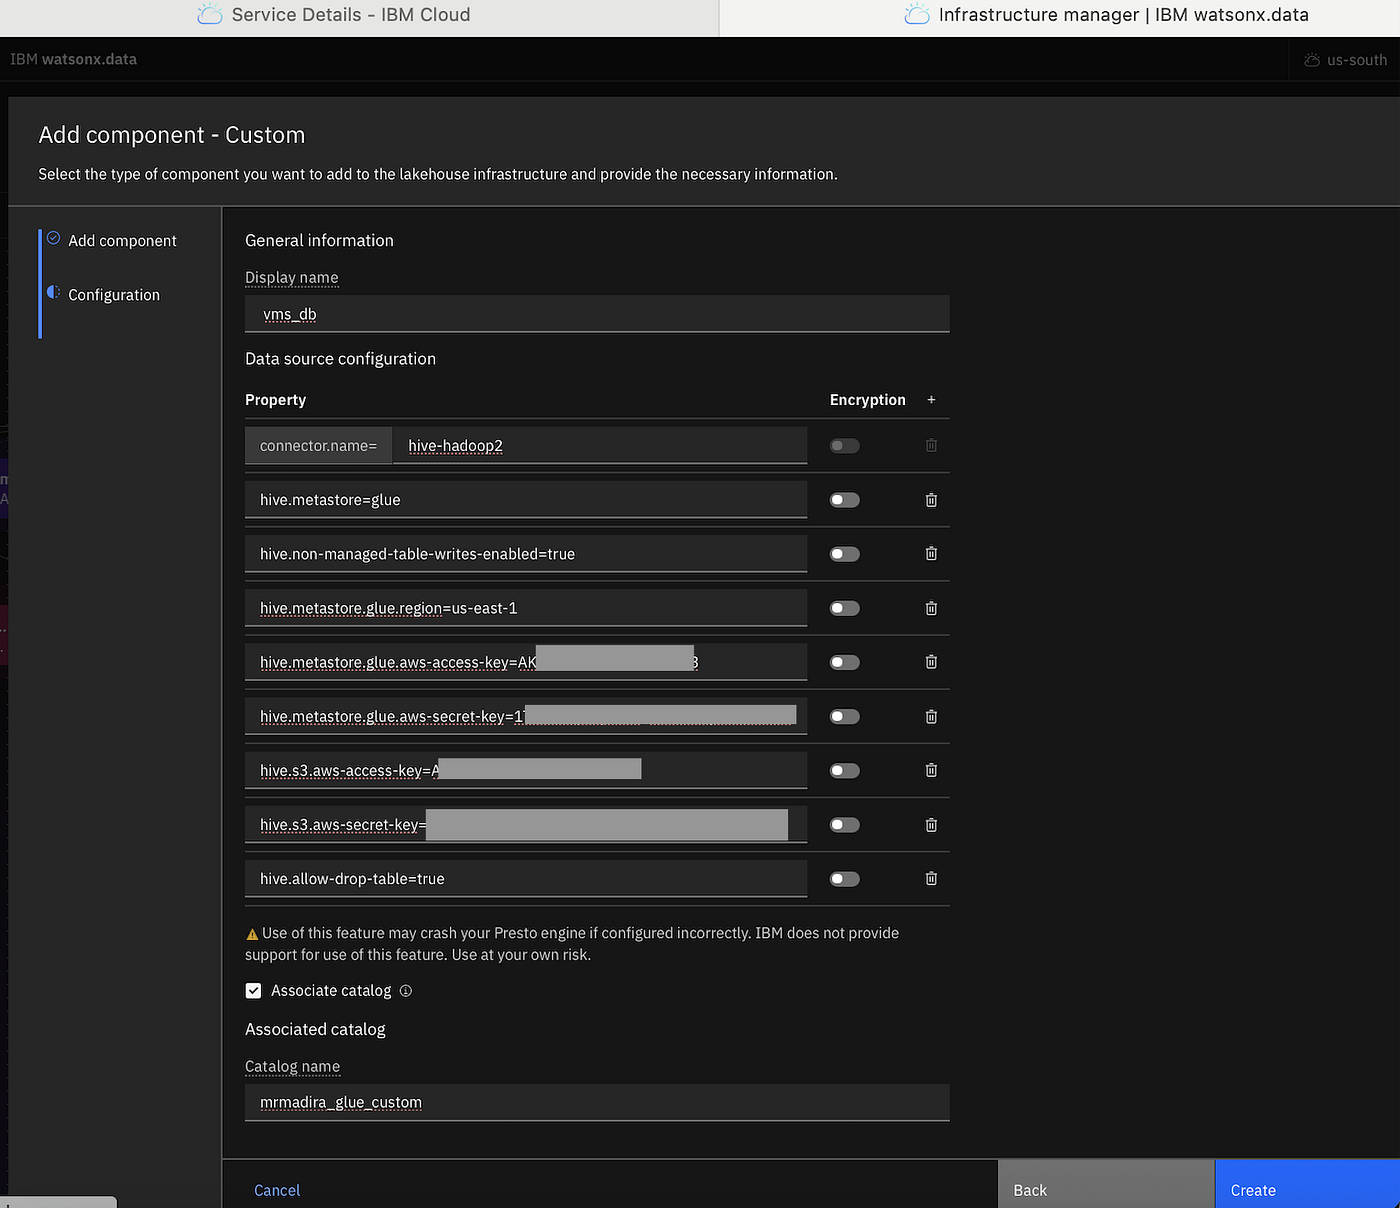The width and height of the screenshot is (1400, 1208).
Task: Delete the glue aws-access-key row
Action: coord(931,662)
